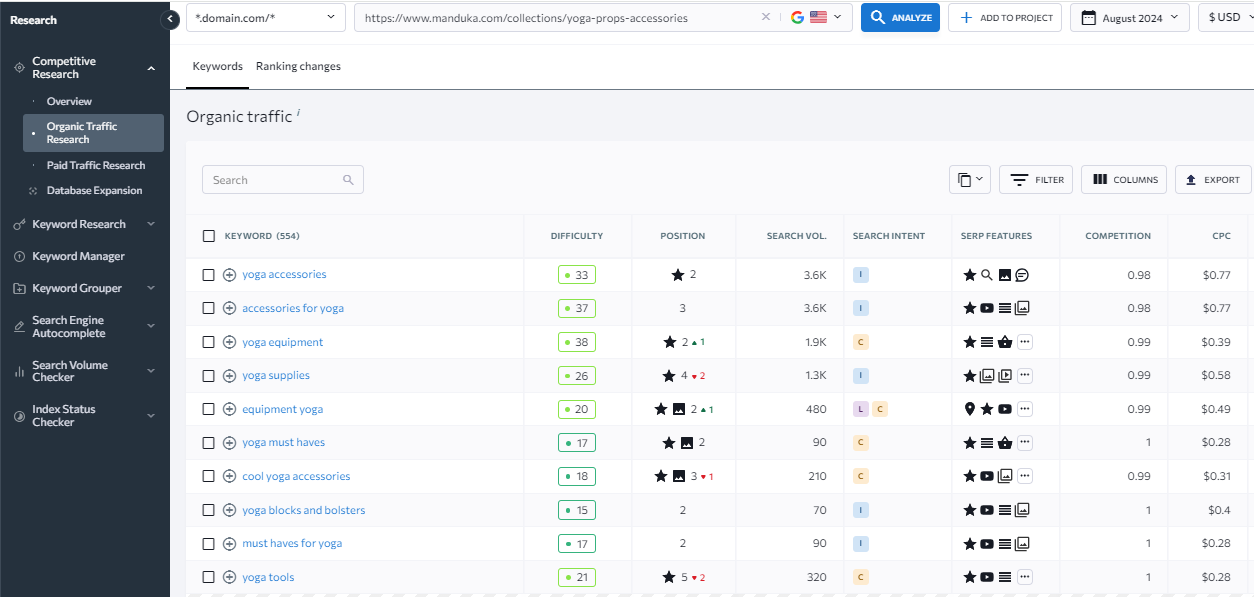Click the Organic traffic info icon

pos(298,113)
